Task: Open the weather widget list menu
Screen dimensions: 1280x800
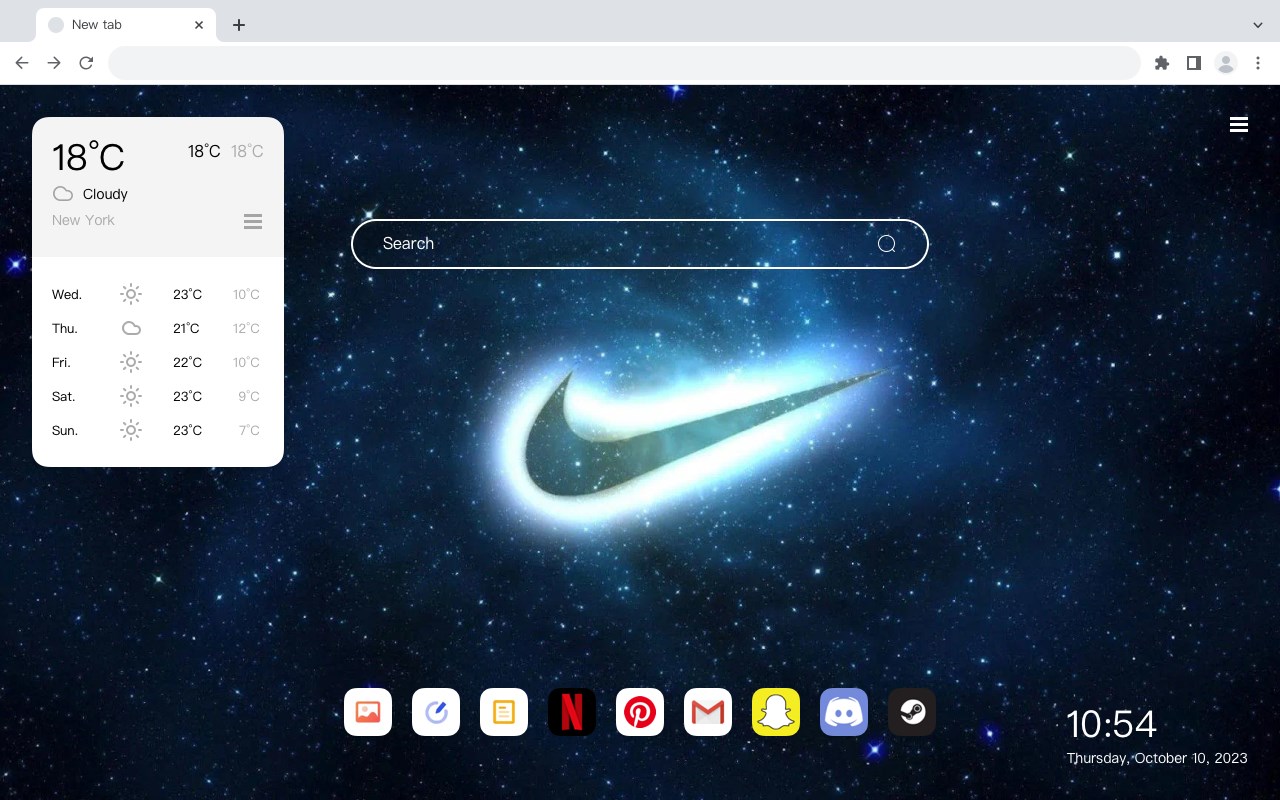Action: pyautogui.click(x=253, y=221)
